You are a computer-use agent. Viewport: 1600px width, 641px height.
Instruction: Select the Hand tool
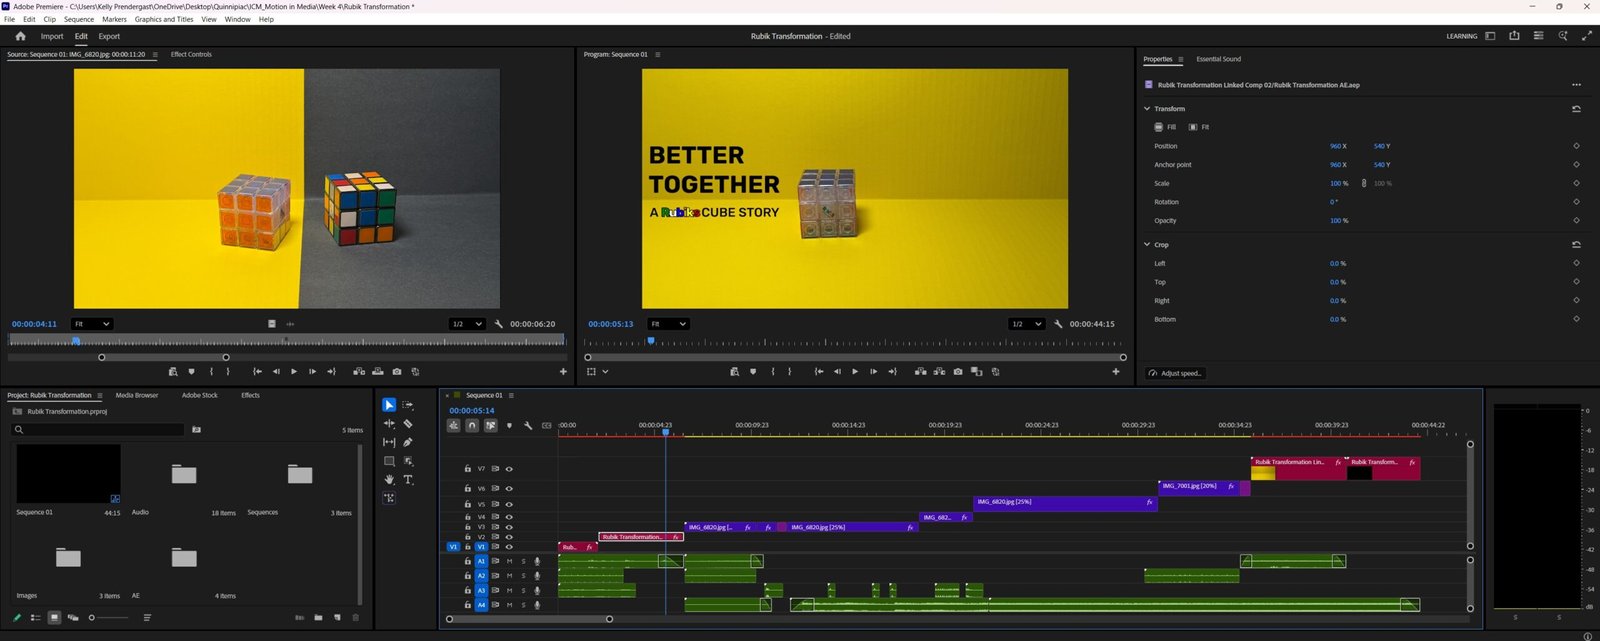389,480
